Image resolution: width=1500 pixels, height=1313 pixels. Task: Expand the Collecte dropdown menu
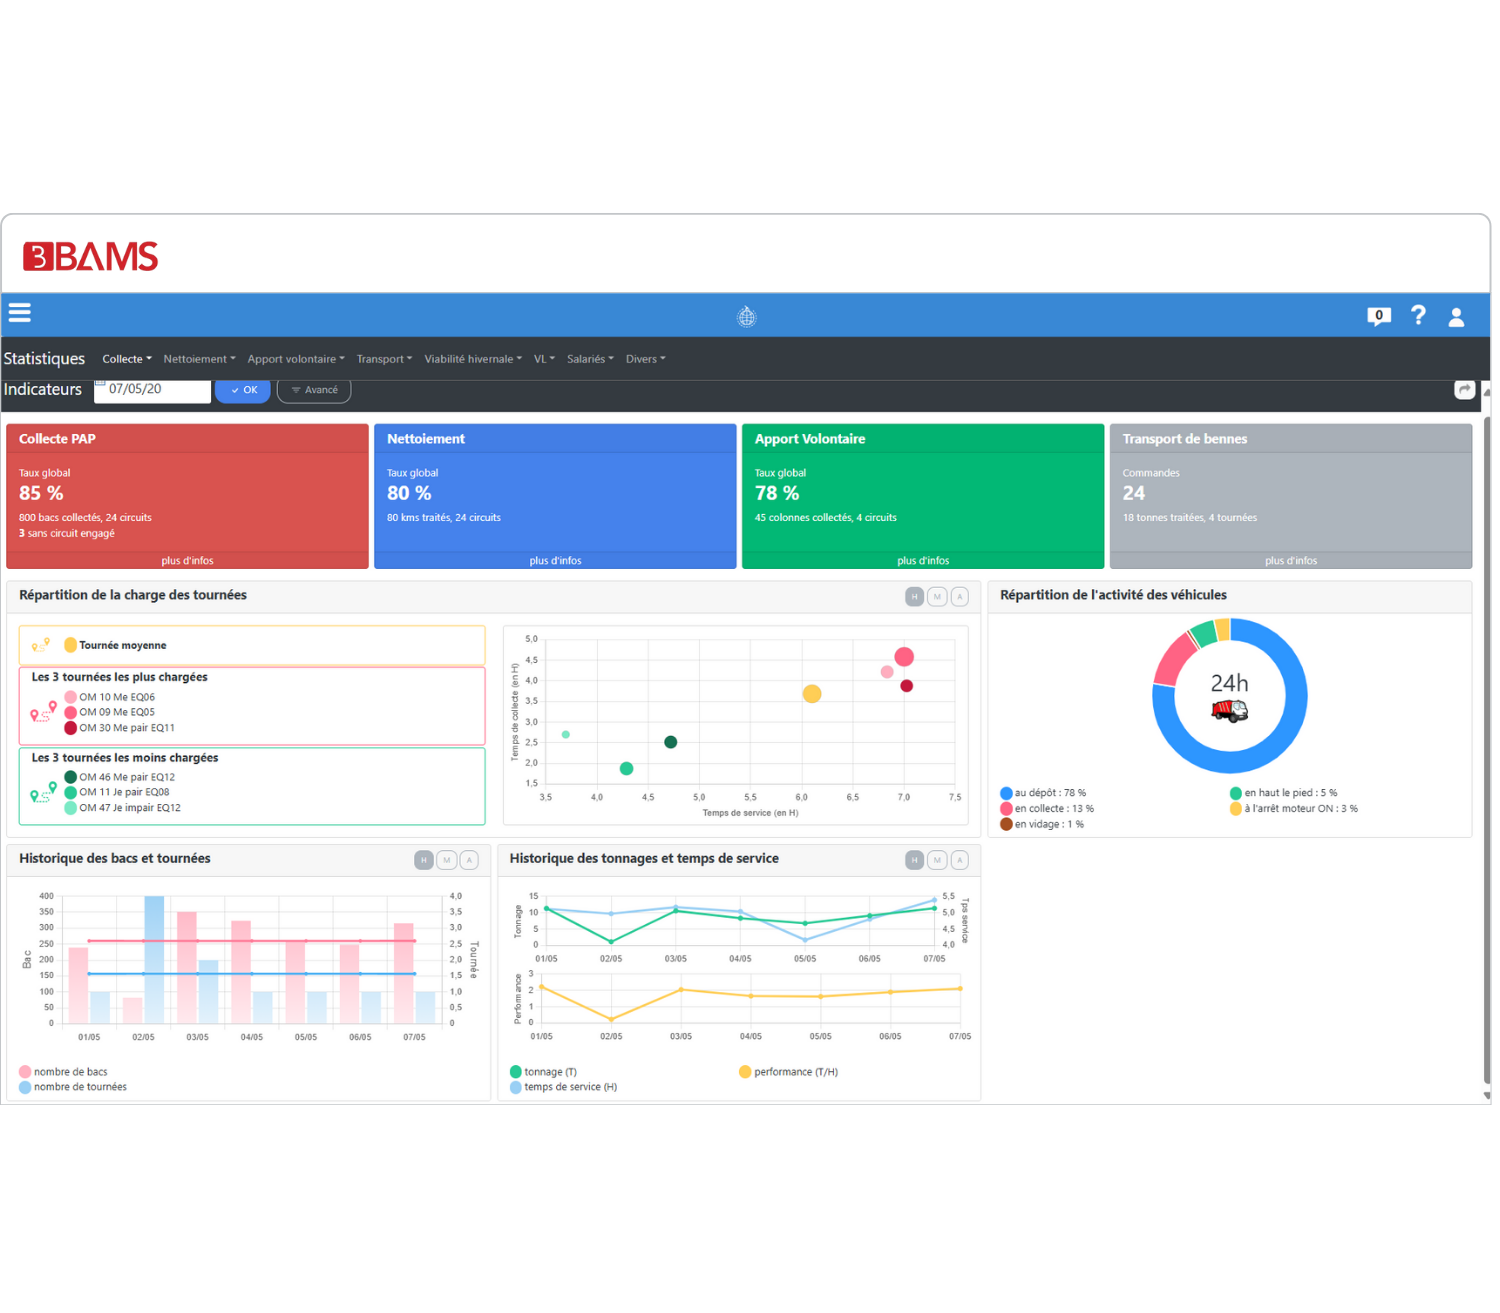click(127, 359)
